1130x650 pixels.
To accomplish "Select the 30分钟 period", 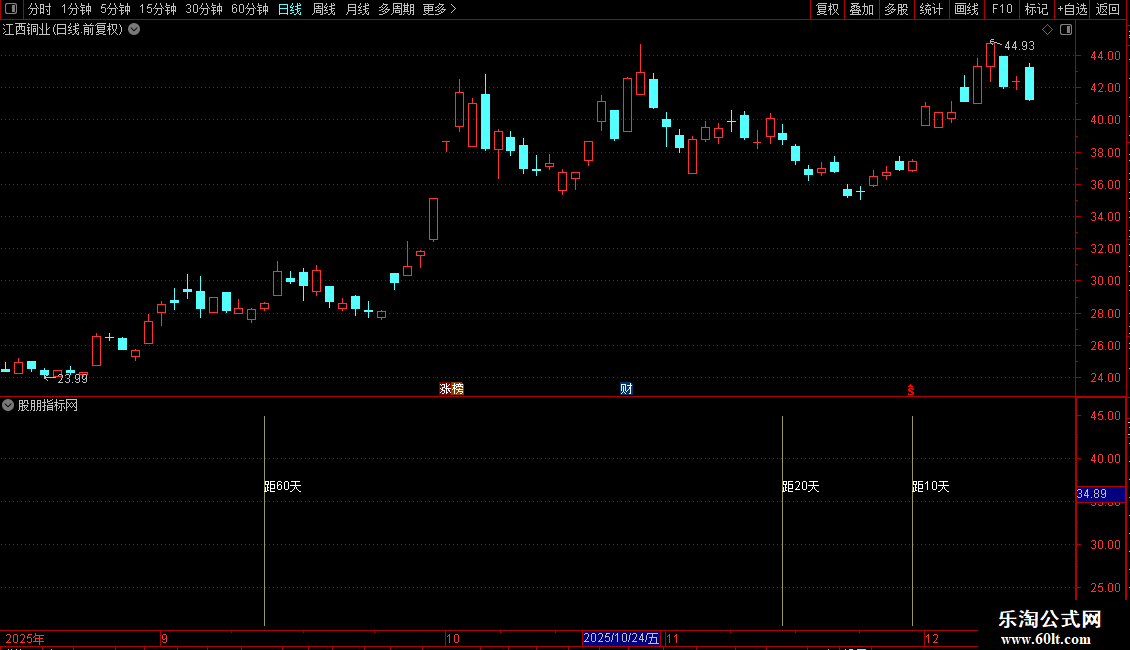I will (204, 9).
